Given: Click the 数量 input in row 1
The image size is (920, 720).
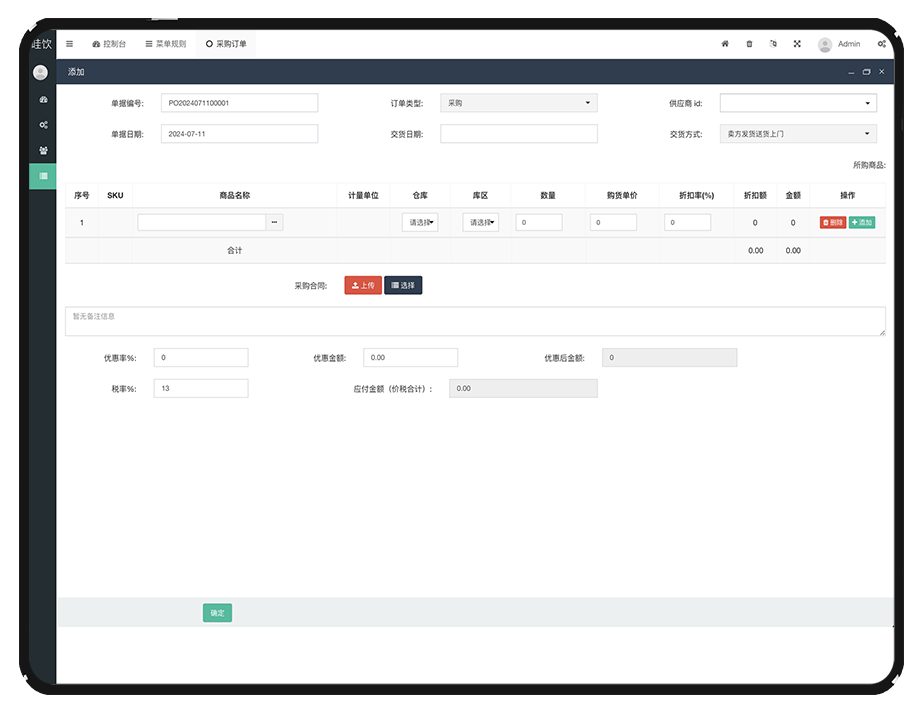Looking at the screenshot, I should coord(539,222).
